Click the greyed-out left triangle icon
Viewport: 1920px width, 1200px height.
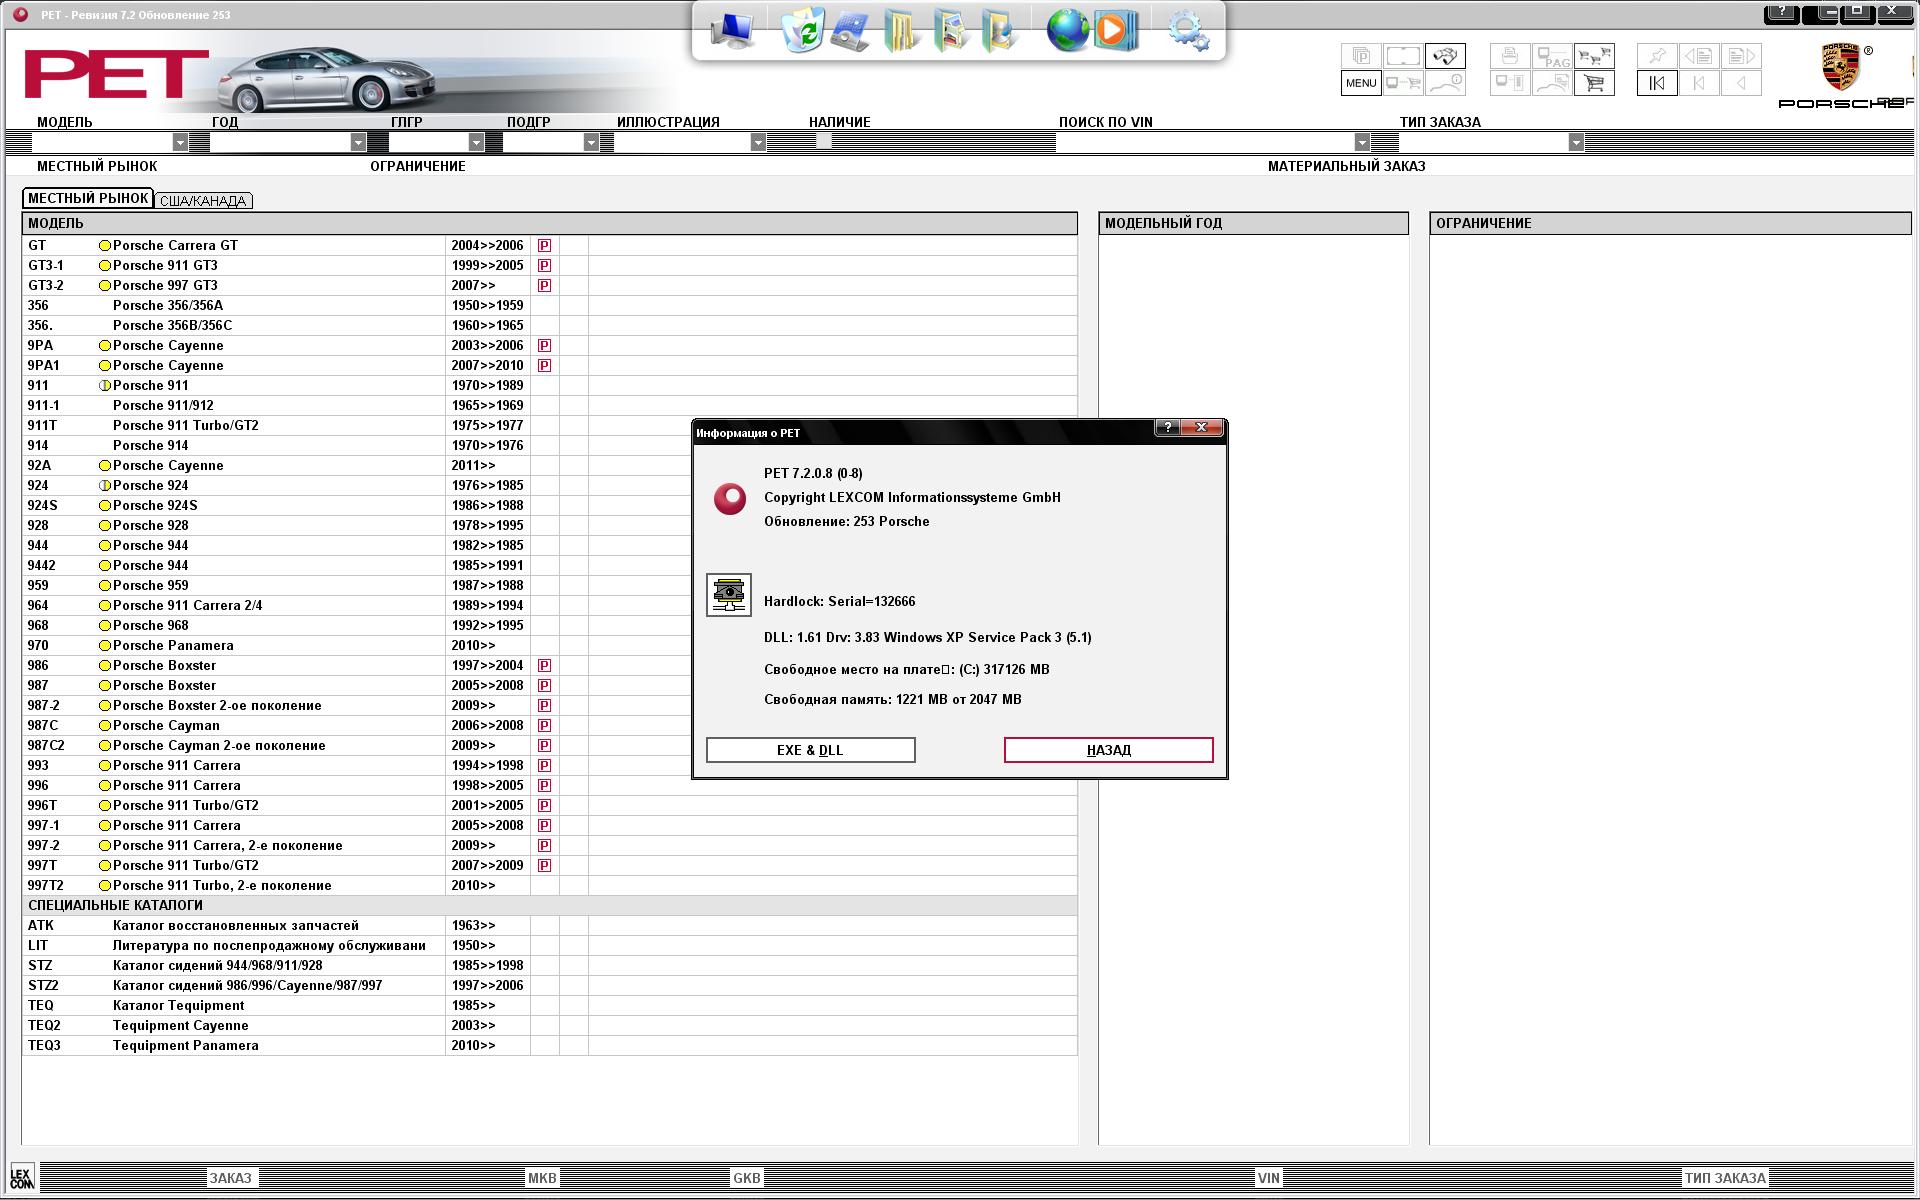click(1741, 83)
